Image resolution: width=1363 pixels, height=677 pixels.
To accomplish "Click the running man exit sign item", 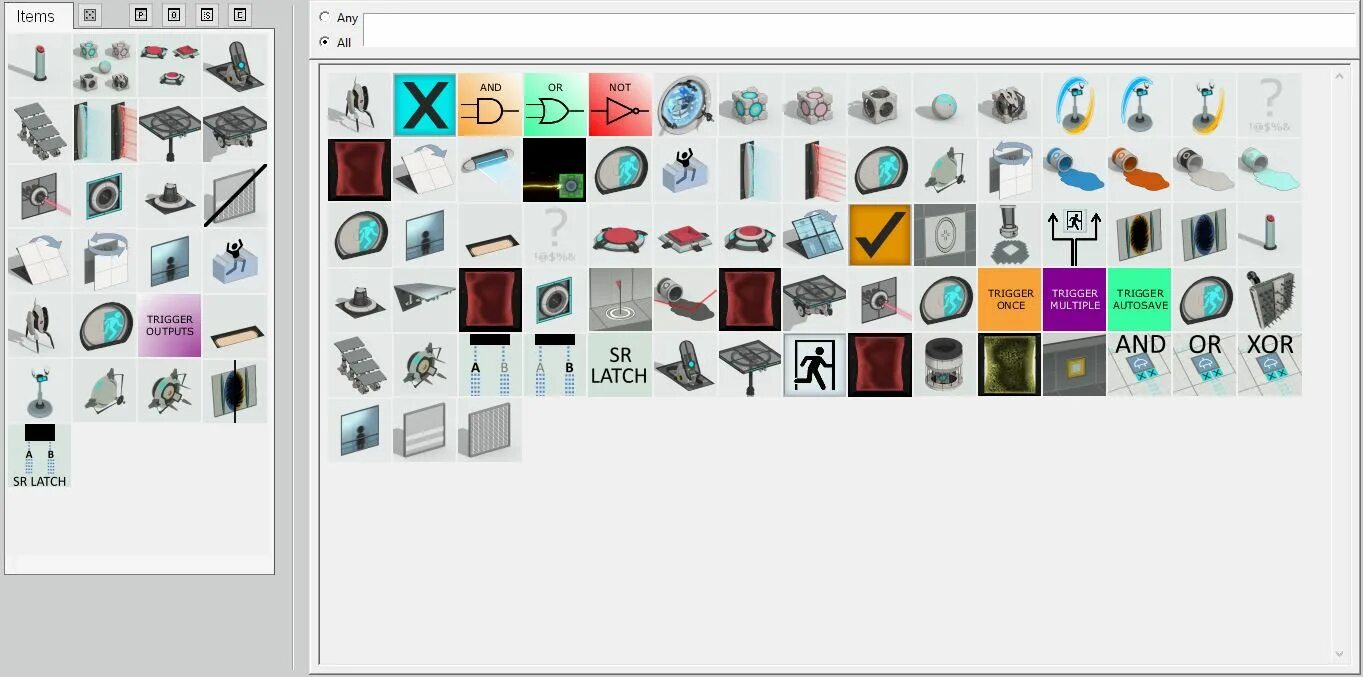I will coord(815,365).
